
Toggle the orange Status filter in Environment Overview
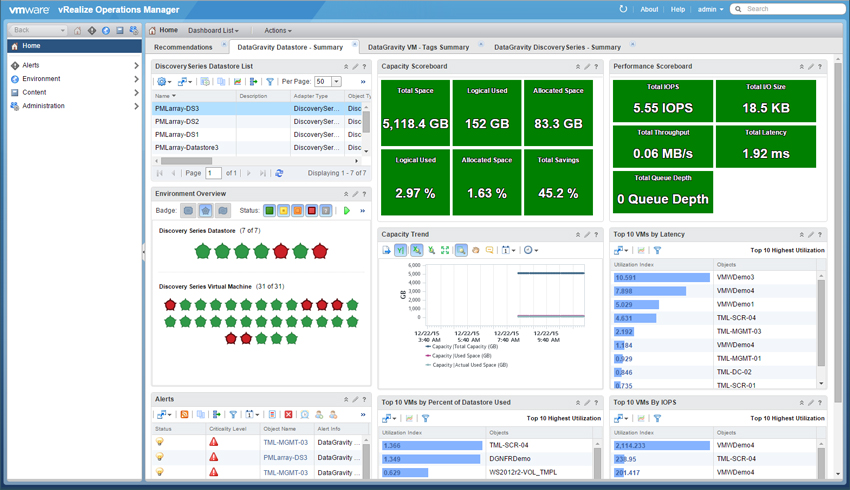[x=298, y=210]
